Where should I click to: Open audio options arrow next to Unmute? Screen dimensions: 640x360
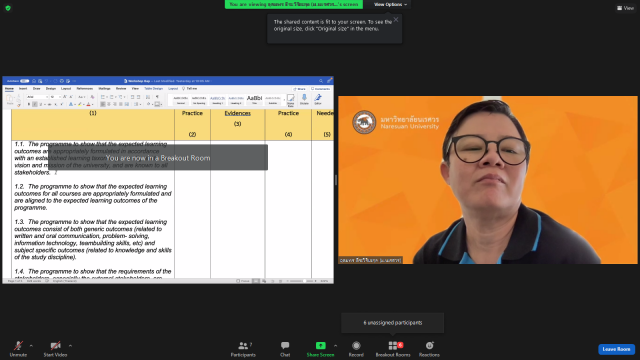click(x=31, y=346)
